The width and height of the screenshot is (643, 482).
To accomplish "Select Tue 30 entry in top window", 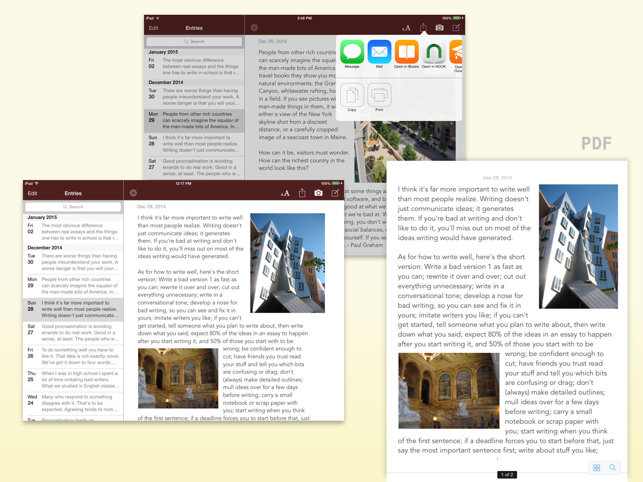I will pos(194,97).
